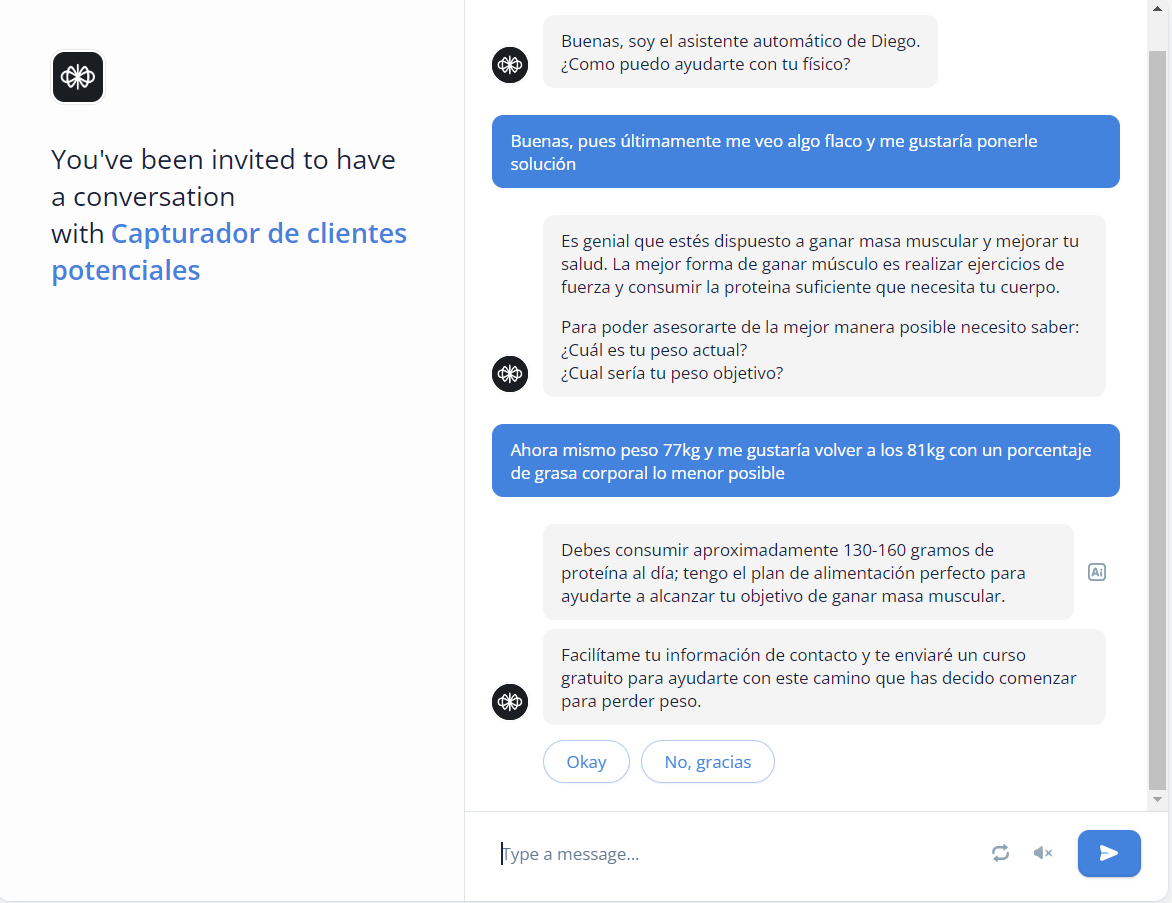Click the bot avatar beside the weight question
Image resolution: width=1172 pixels, height=903 pixels.
point(510,374)
